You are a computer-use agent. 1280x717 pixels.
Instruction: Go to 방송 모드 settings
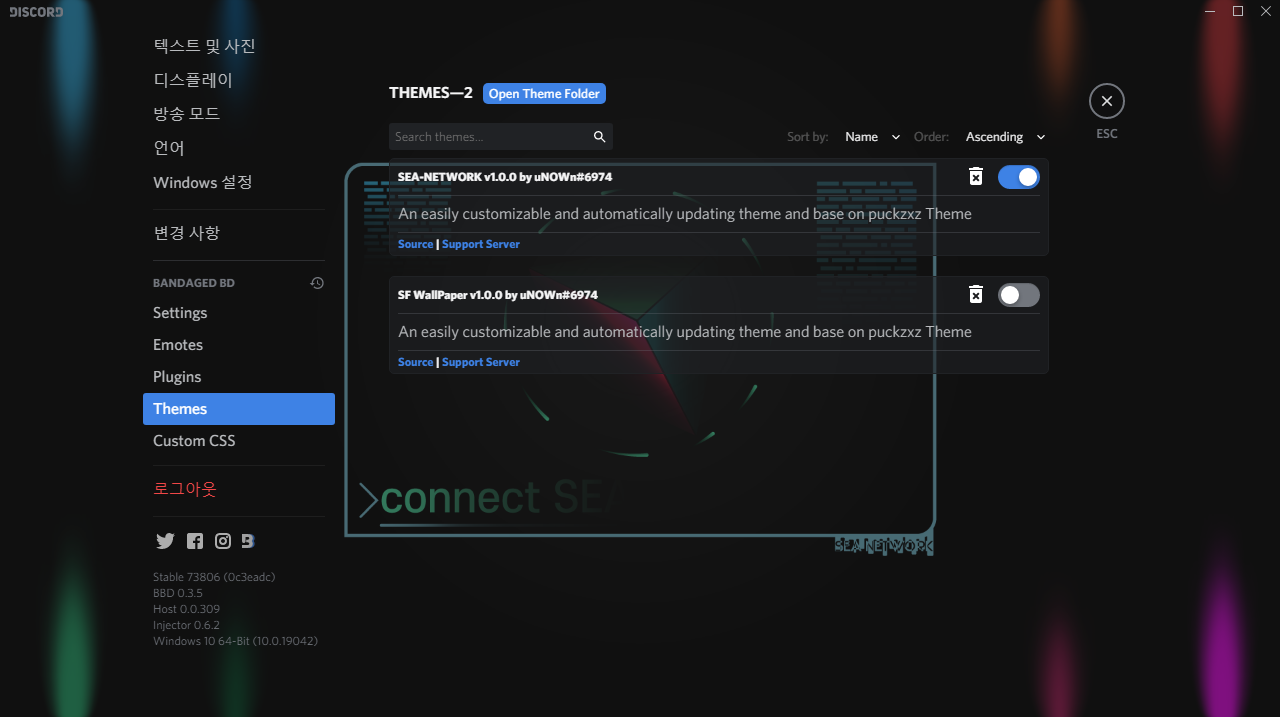tap(239, 114)
